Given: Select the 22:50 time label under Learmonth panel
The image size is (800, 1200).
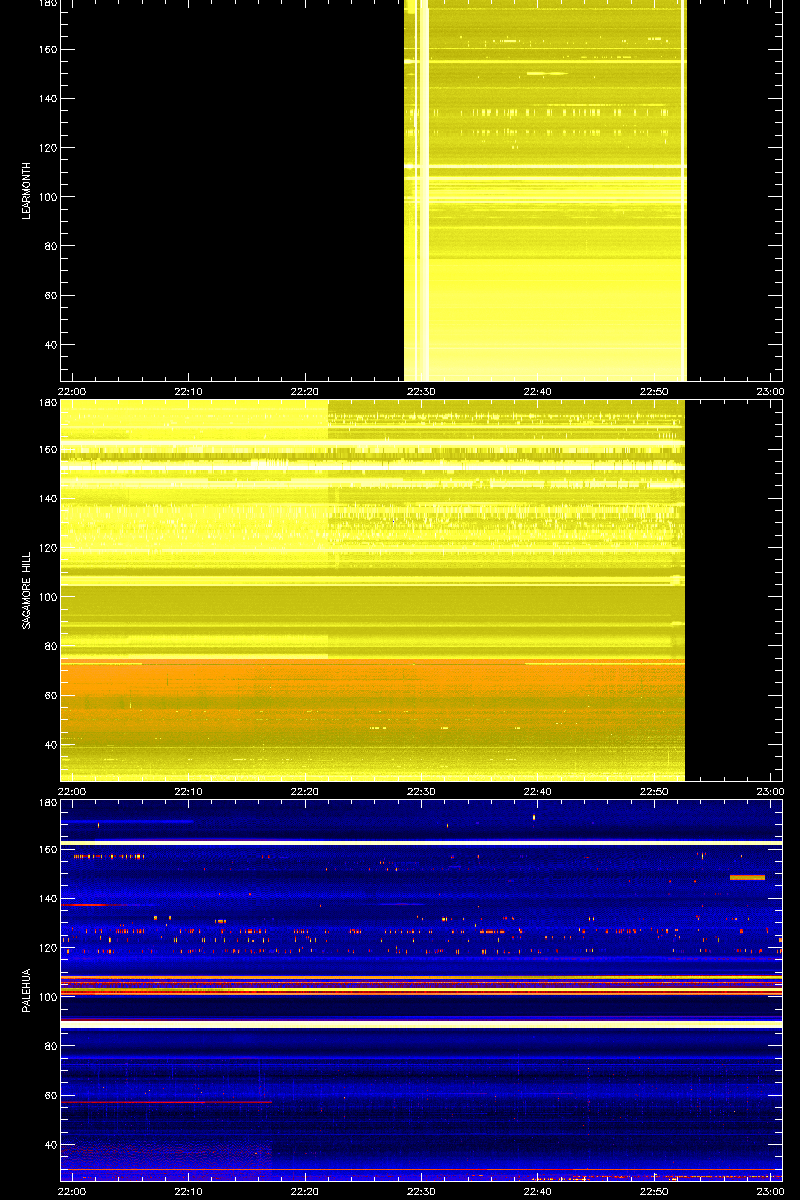Looking at the screenshot, I should coord(655,392).
